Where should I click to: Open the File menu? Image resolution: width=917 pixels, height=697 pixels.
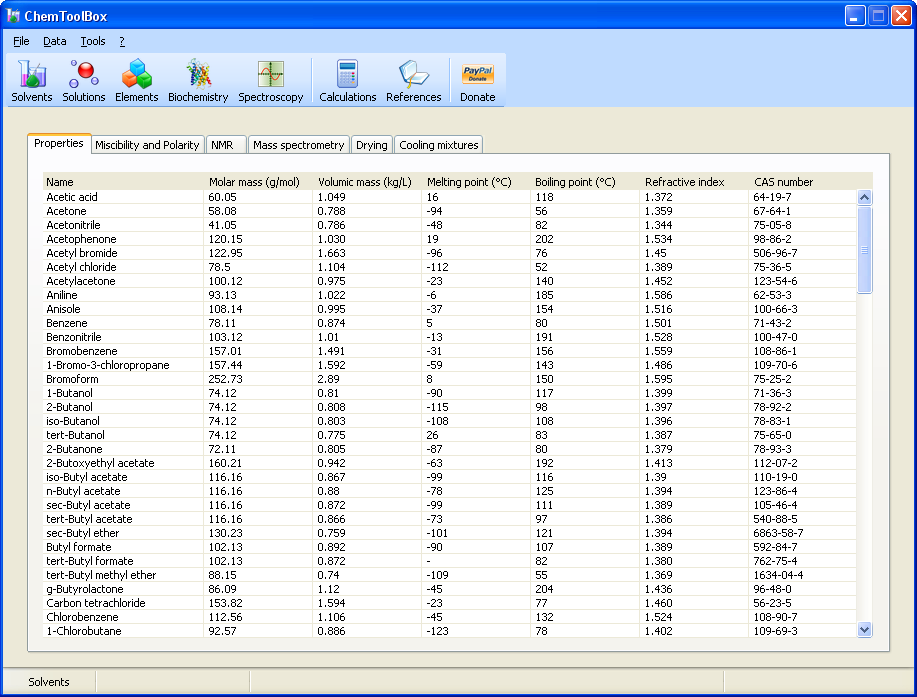21,41
